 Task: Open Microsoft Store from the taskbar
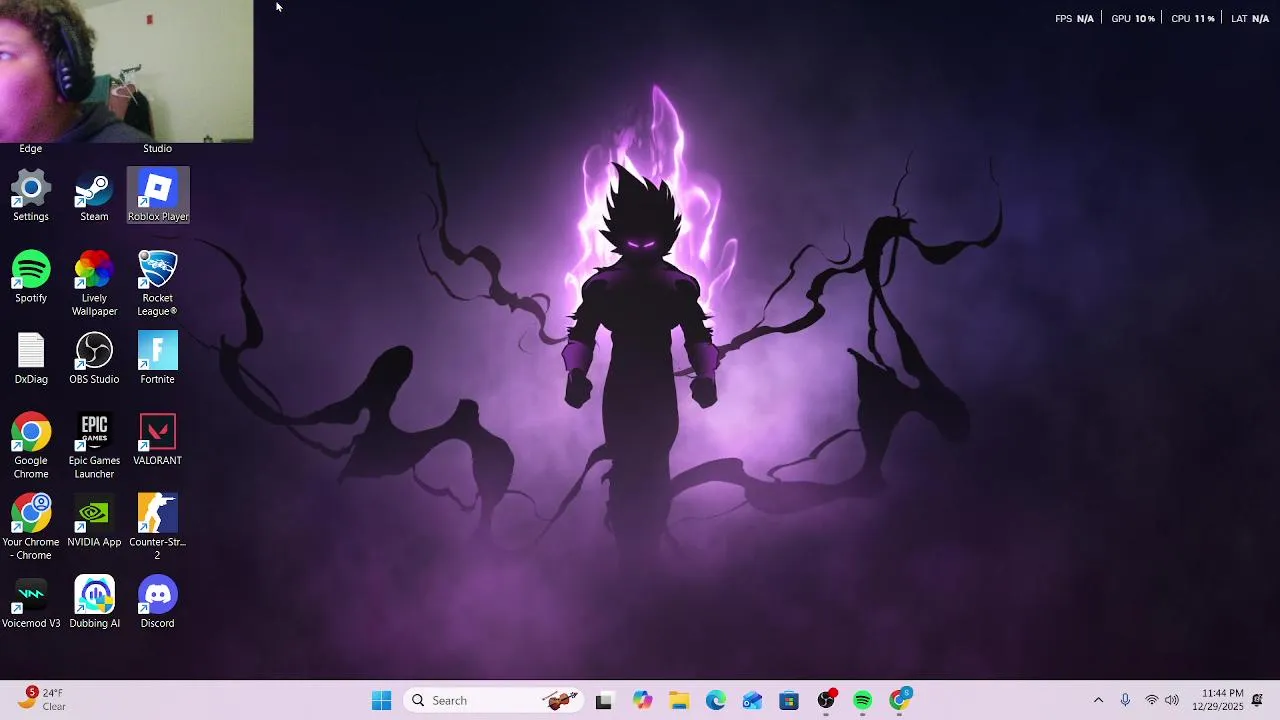pyautogui.click(x=789, y=701)
